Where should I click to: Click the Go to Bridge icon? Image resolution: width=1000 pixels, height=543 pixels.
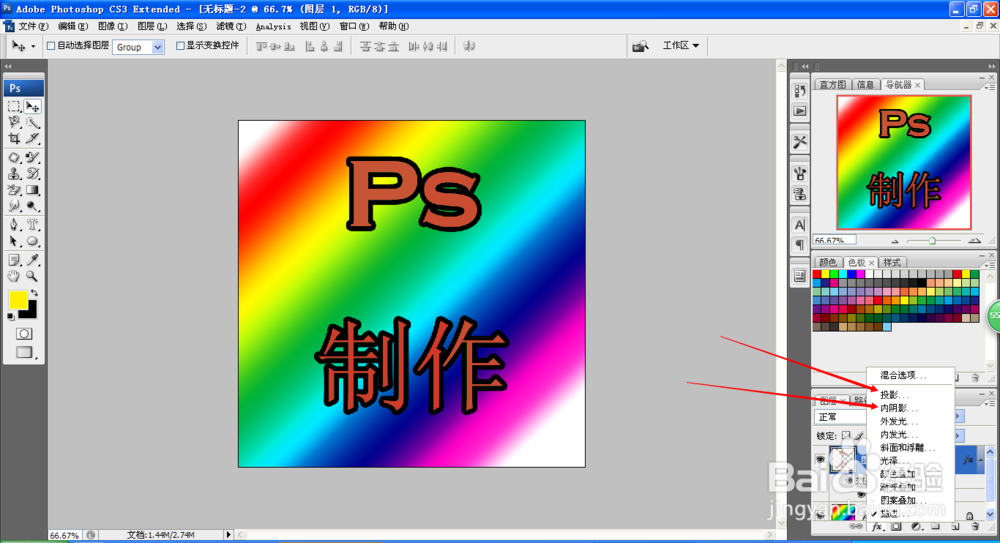click(640, 46)
